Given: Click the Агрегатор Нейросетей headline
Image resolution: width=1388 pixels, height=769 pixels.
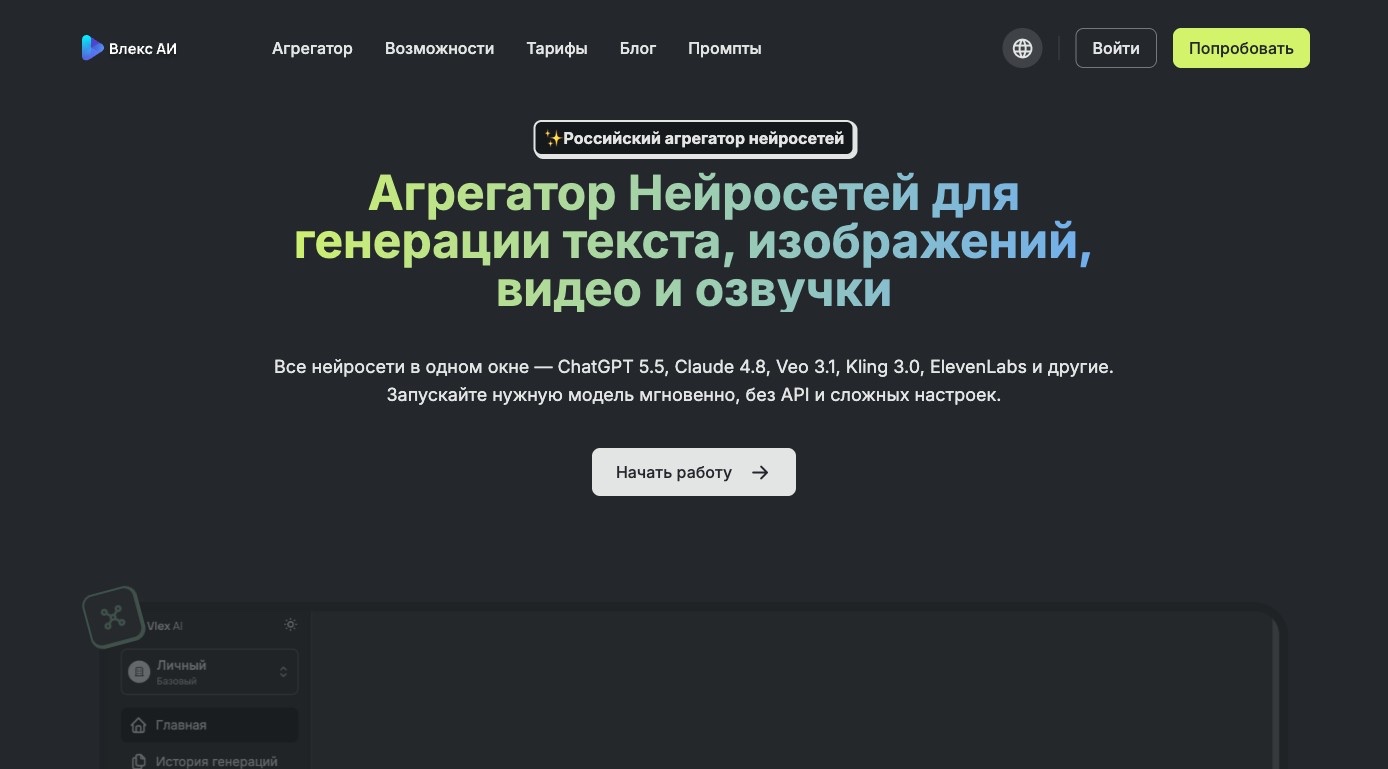Looking at the screenshot, I should pos(693,241).
